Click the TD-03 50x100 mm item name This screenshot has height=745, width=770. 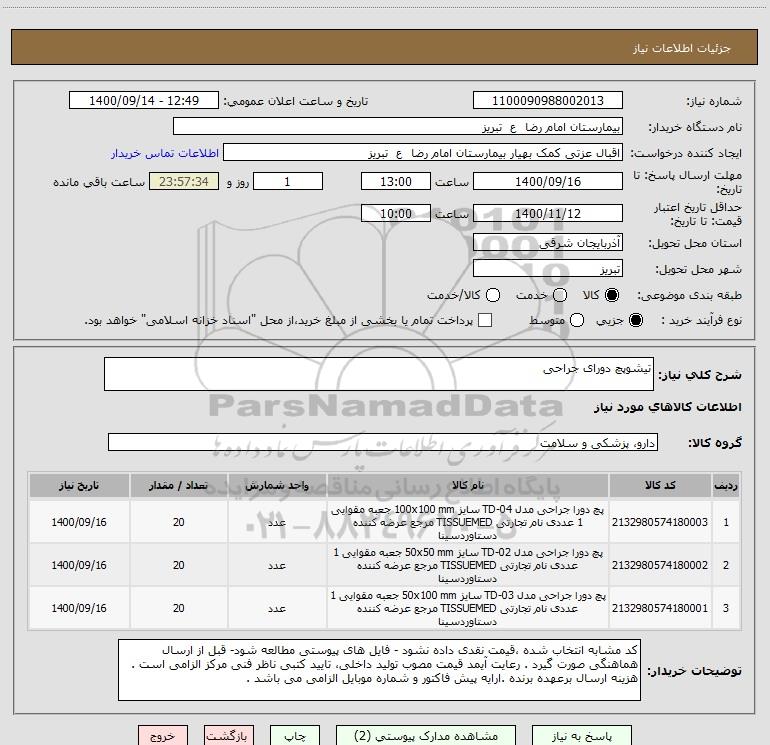(x=468, y=608)
